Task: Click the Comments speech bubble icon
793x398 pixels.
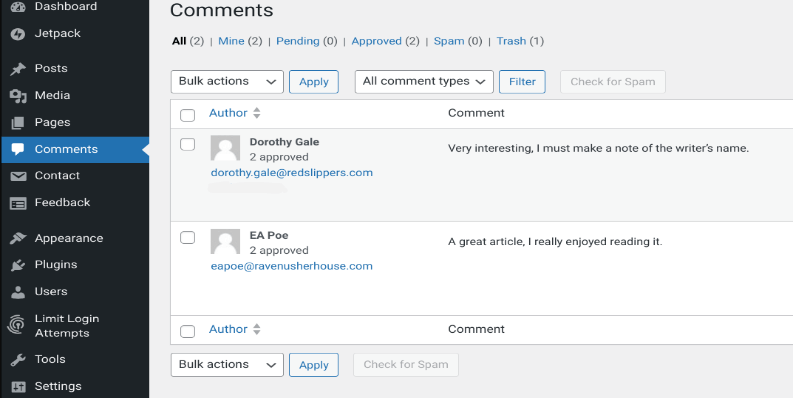Action: (x=18, y=150)
